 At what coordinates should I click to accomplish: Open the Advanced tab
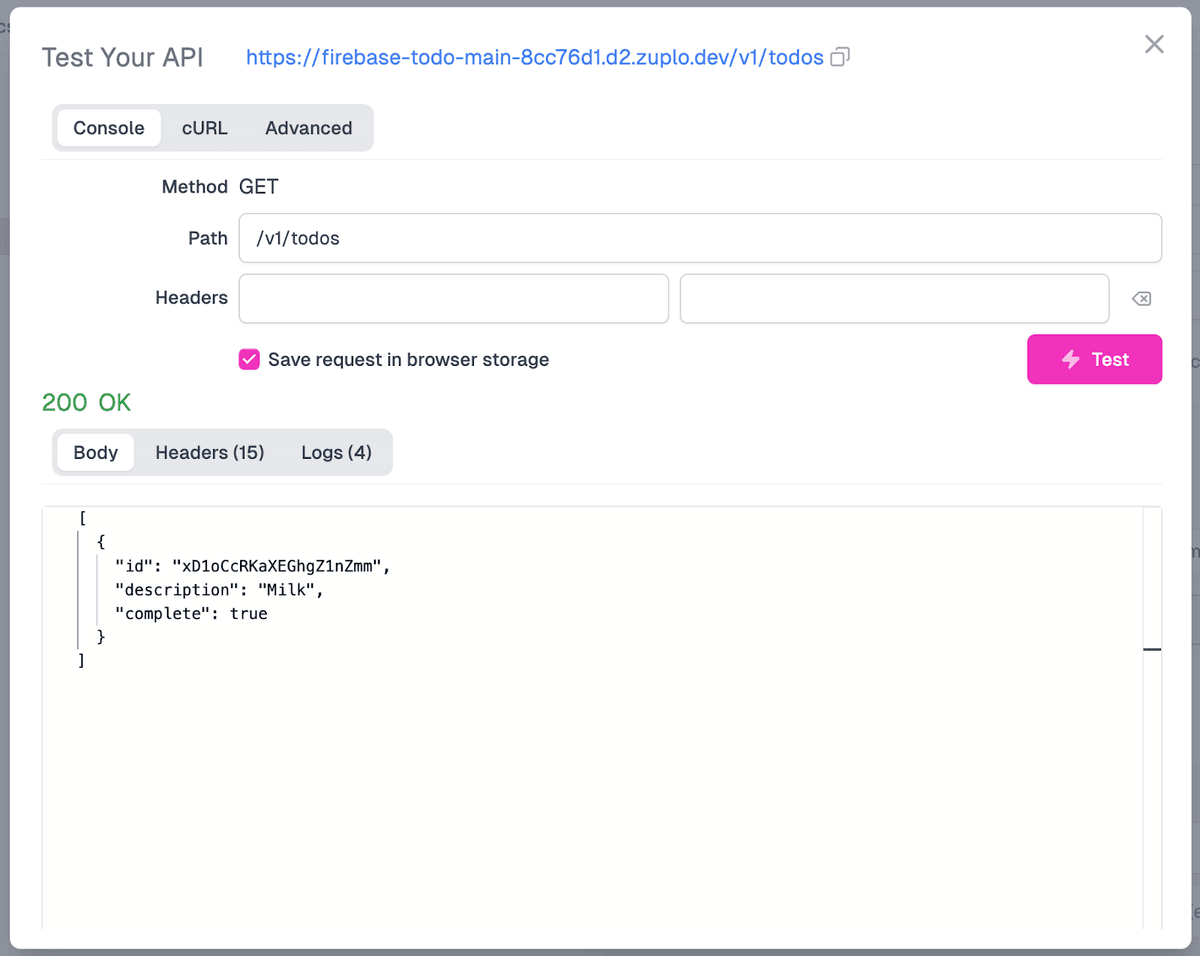click(308, 128)
